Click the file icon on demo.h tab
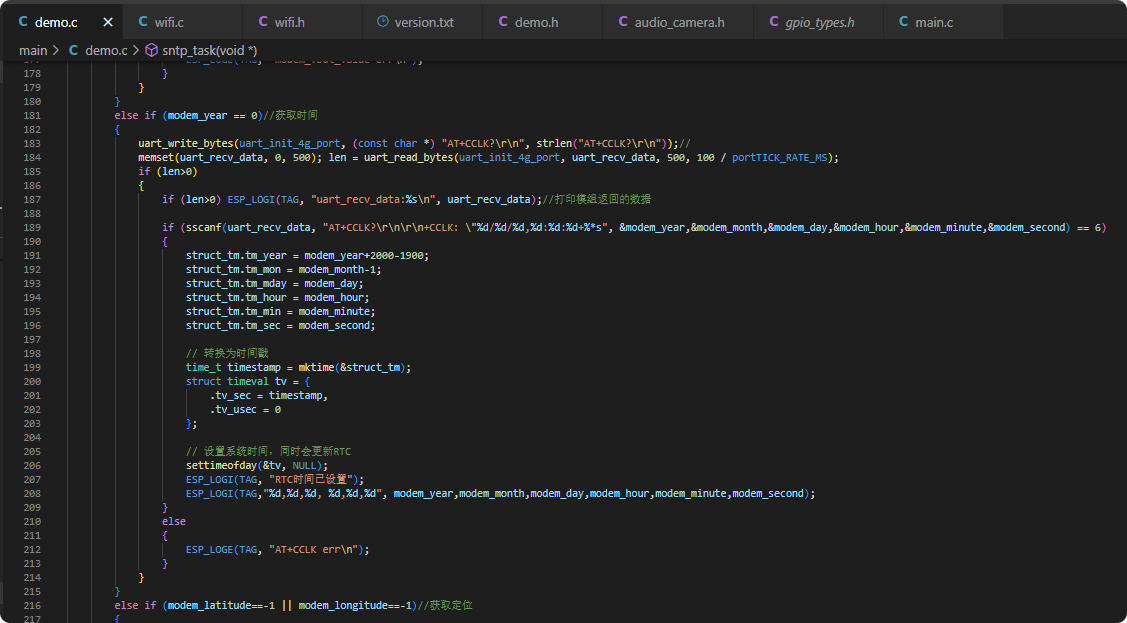1127x623 pixels. click(x=503, y=22)
